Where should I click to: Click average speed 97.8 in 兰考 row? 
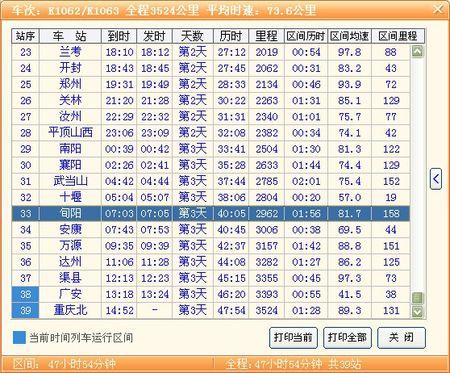350,52
